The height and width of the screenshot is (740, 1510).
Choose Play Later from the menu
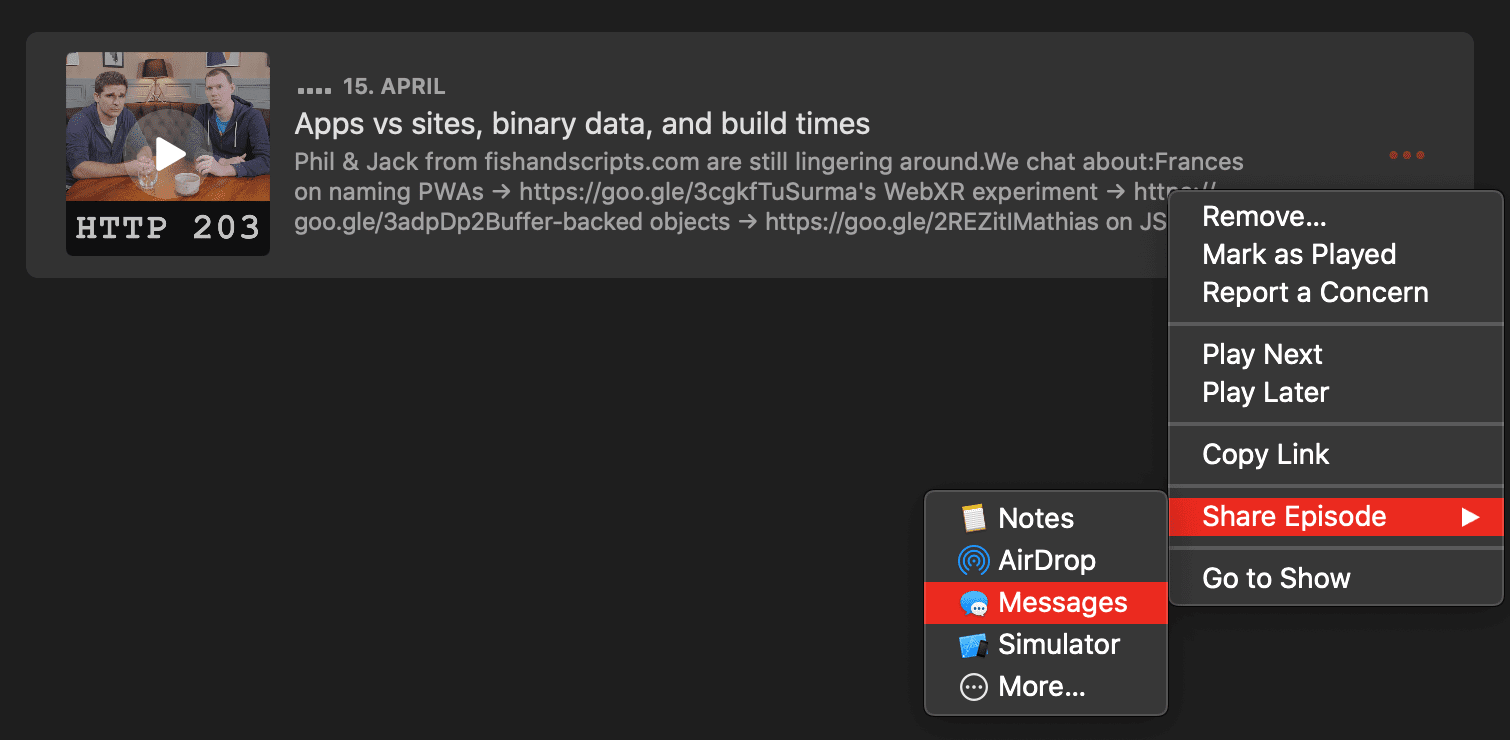[x=1266, y=392]
